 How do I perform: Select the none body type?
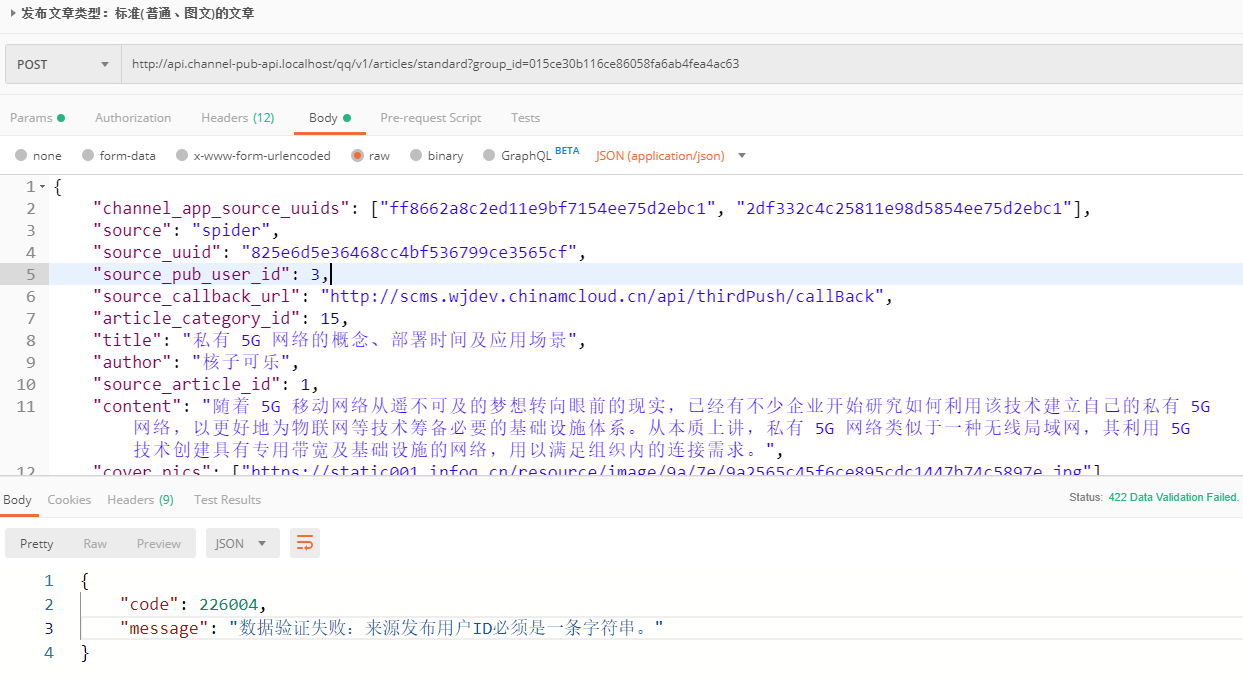click(38, 156)
